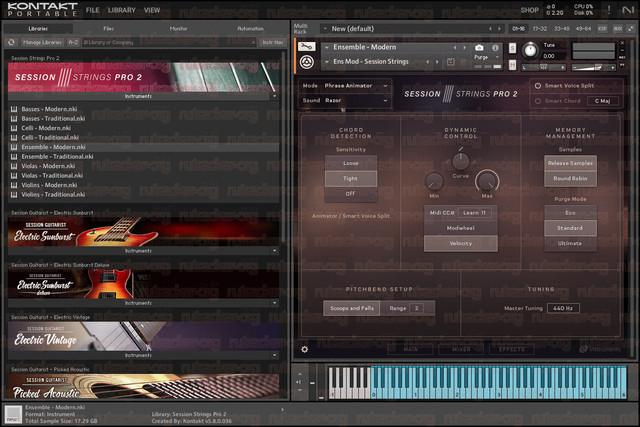Open snapshot view with the camera icon

479,48
